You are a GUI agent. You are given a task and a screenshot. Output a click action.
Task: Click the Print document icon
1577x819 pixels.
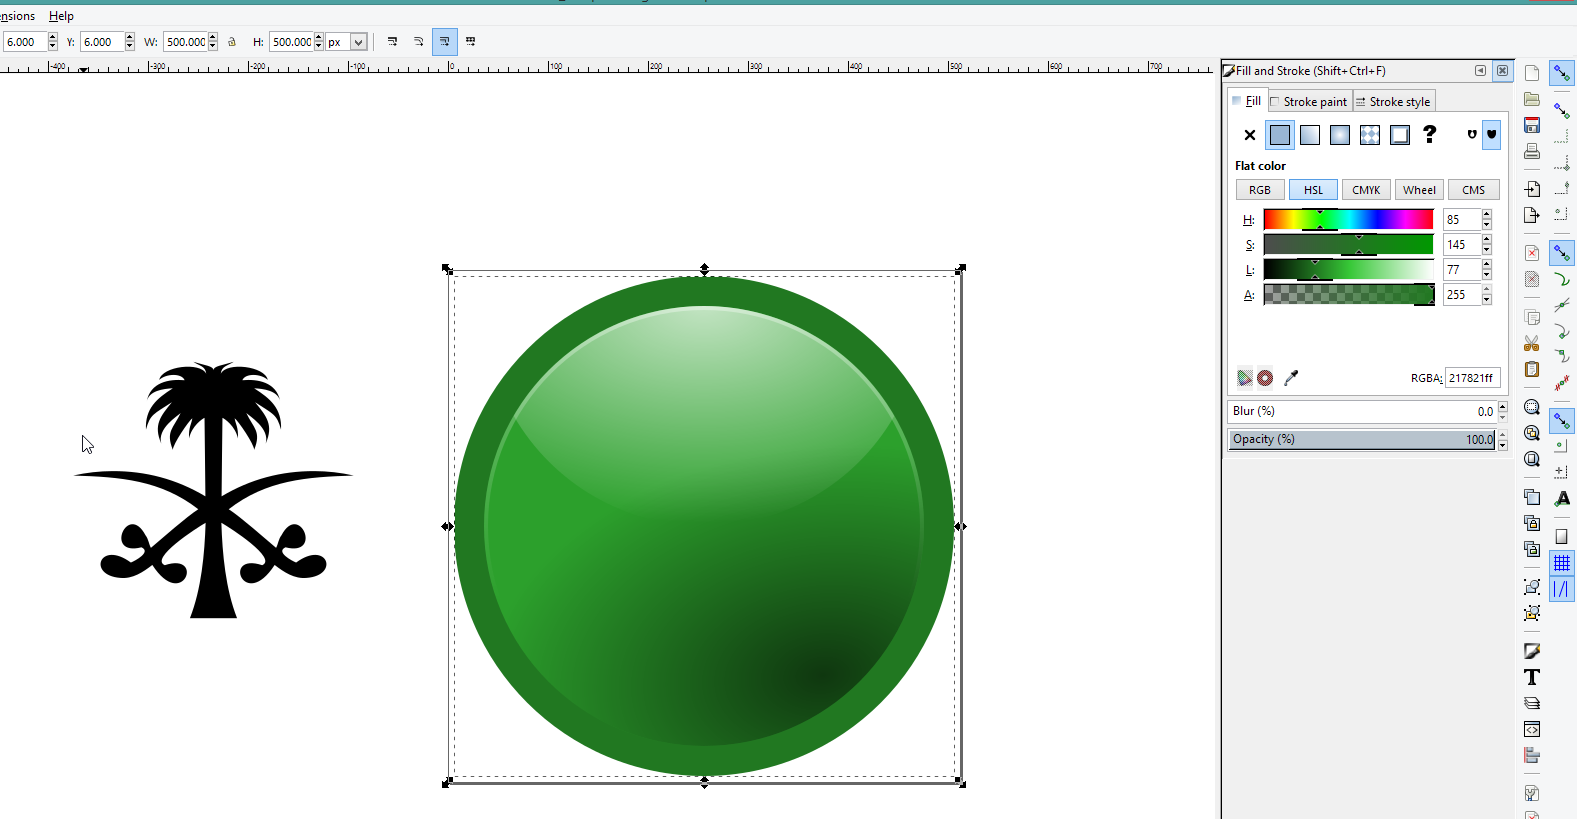pos(1531,151)
